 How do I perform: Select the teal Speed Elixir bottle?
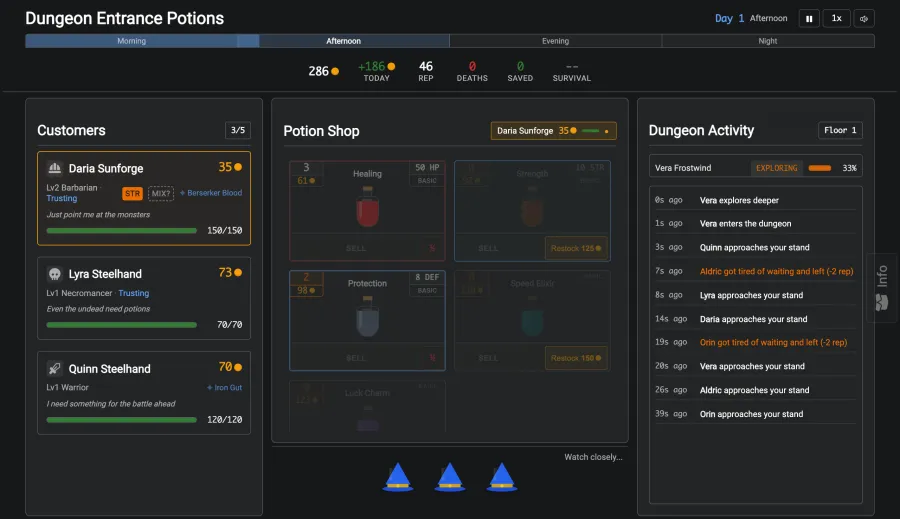pyautogui.click(x=532, y=316)
